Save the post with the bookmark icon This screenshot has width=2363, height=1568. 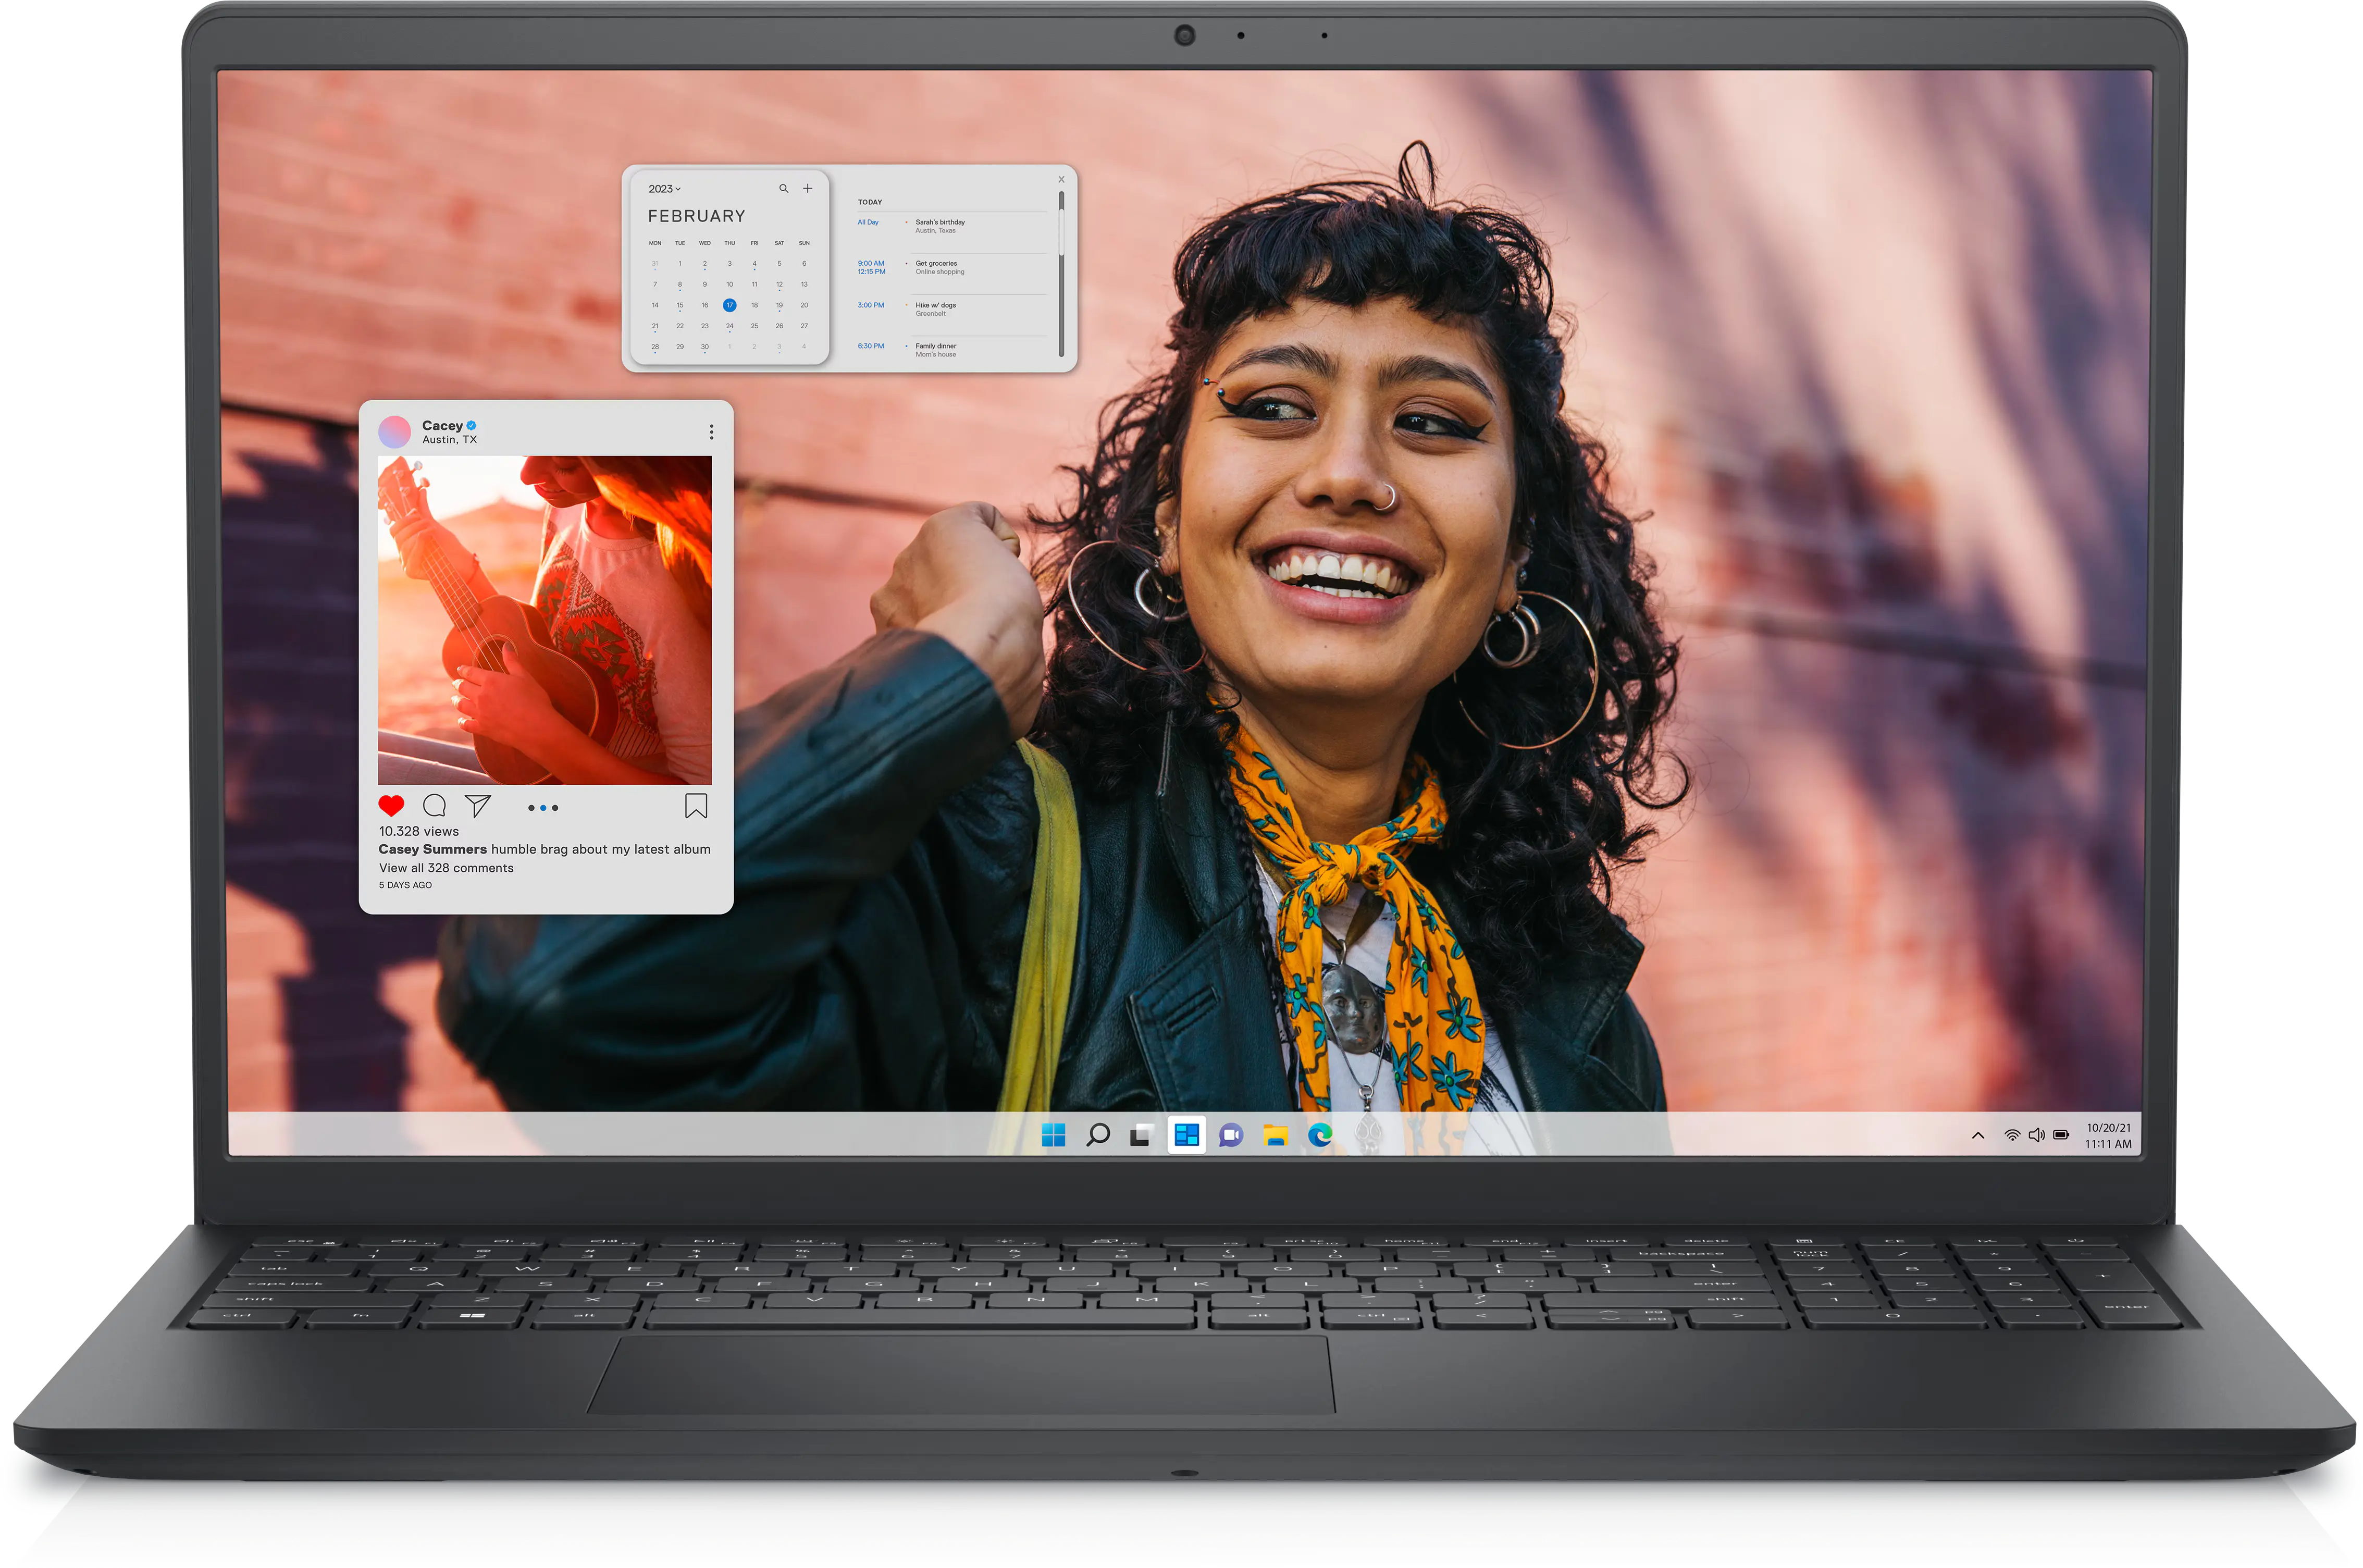(697, 806)
